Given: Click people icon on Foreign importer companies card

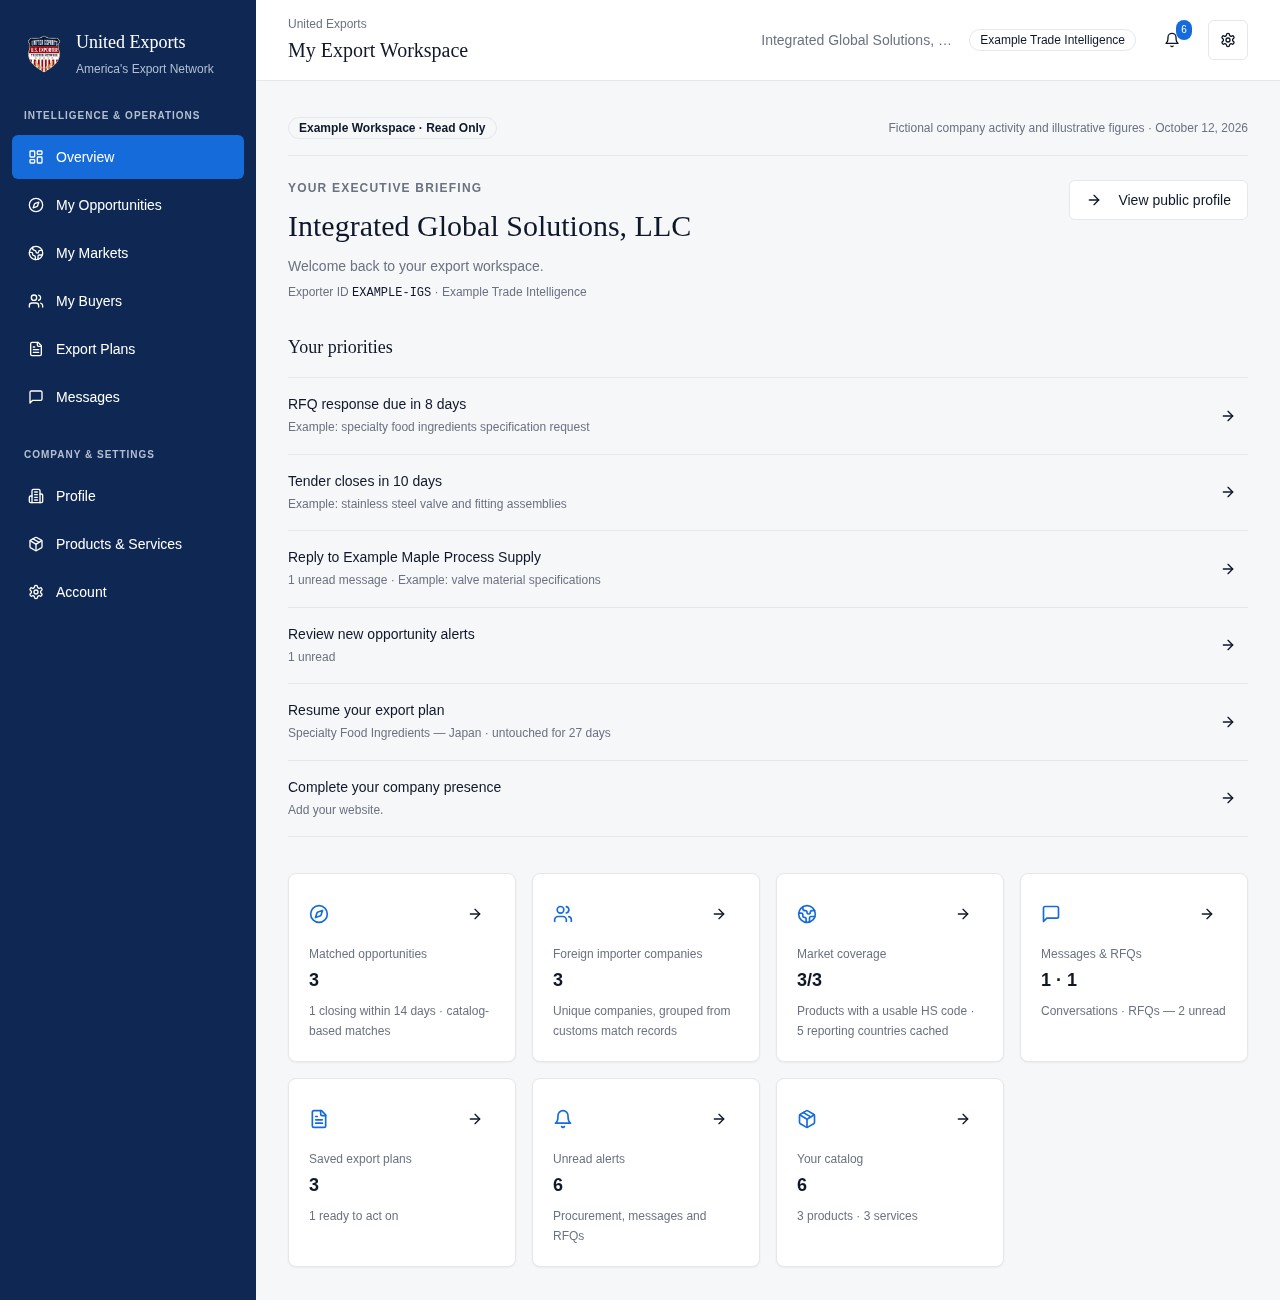Looking at the screenshot, I should (563, 914).
